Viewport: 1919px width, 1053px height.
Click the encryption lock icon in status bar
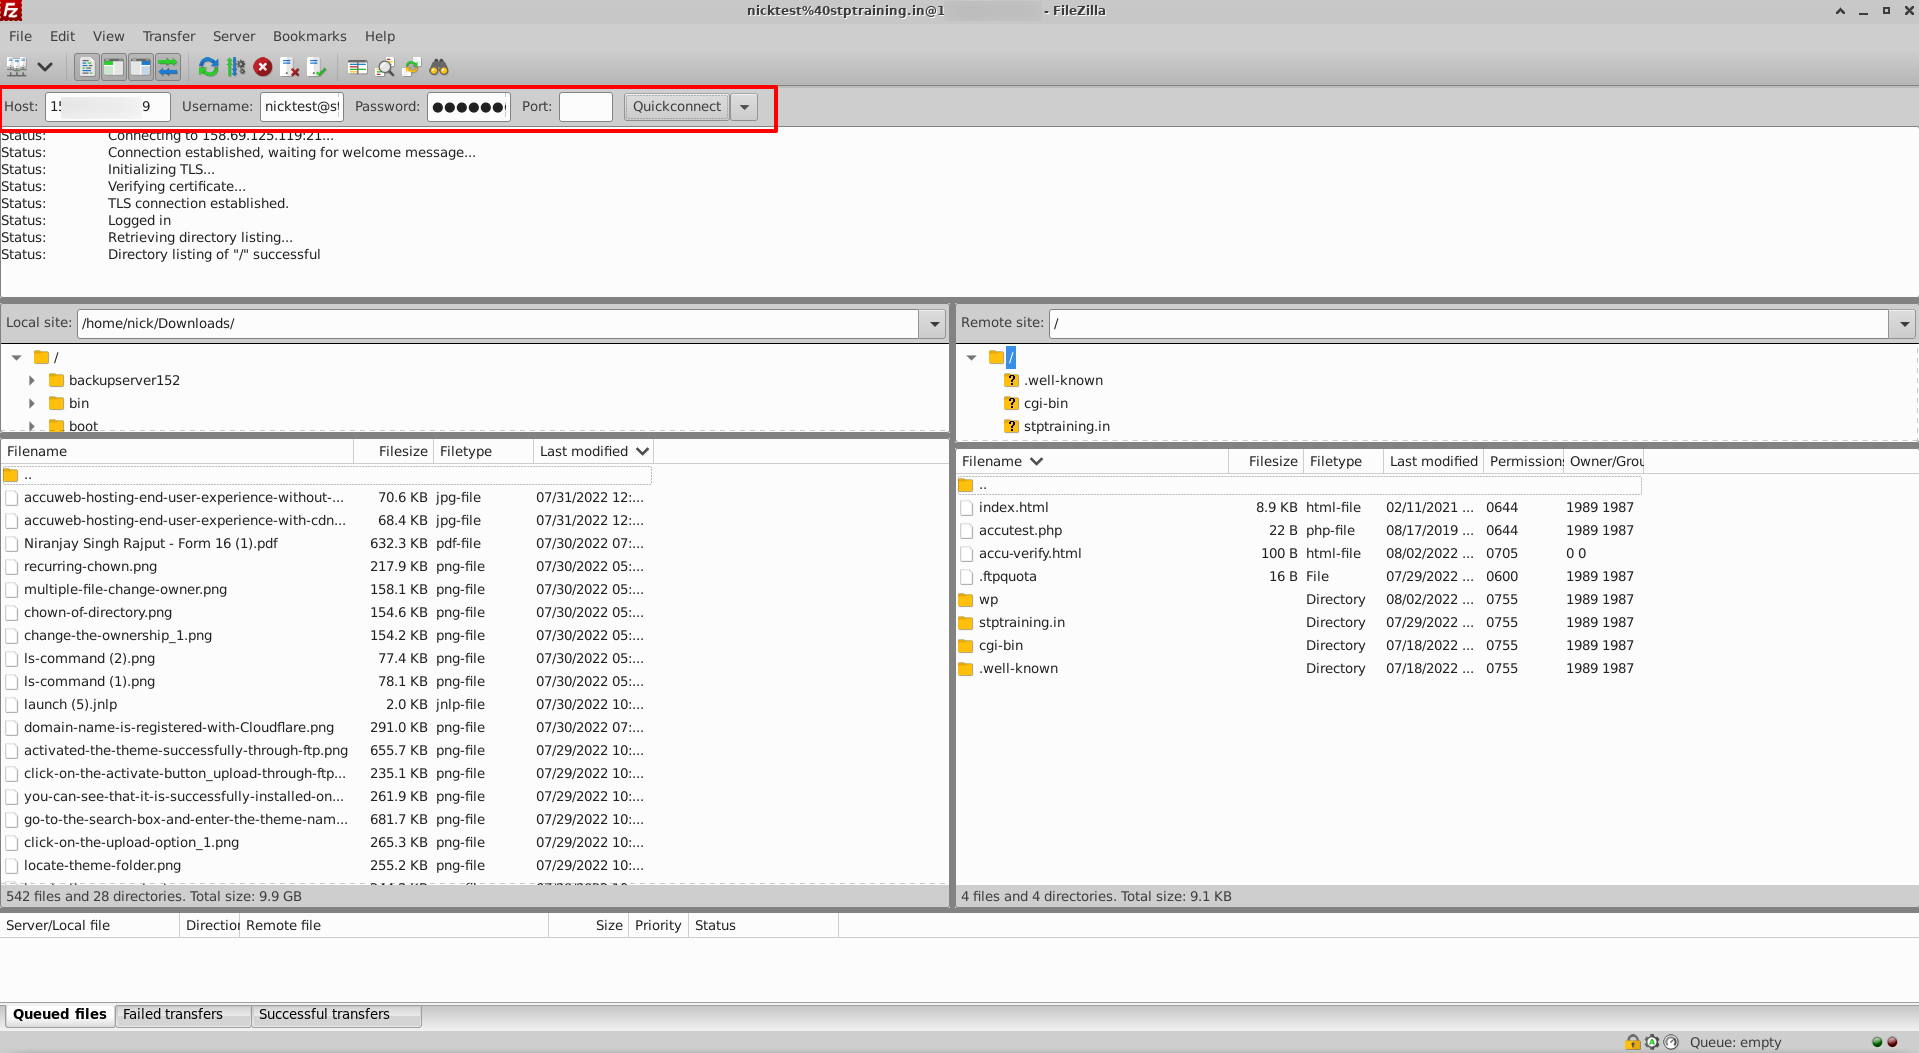click(1632, 1042)
